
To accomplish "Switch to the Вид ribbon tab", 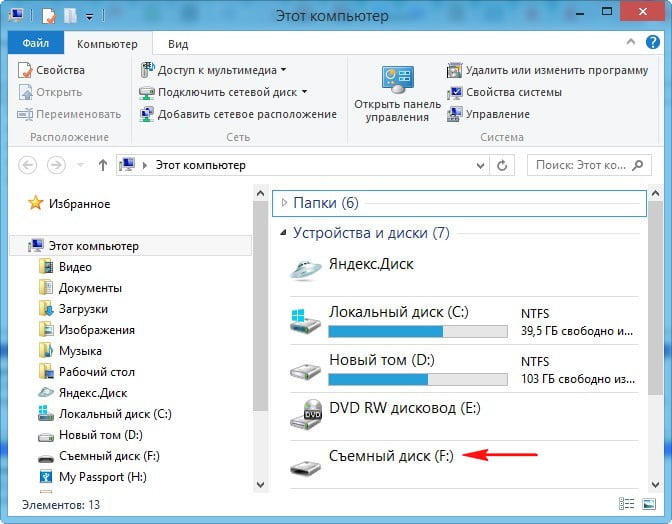I will (178, 44).
